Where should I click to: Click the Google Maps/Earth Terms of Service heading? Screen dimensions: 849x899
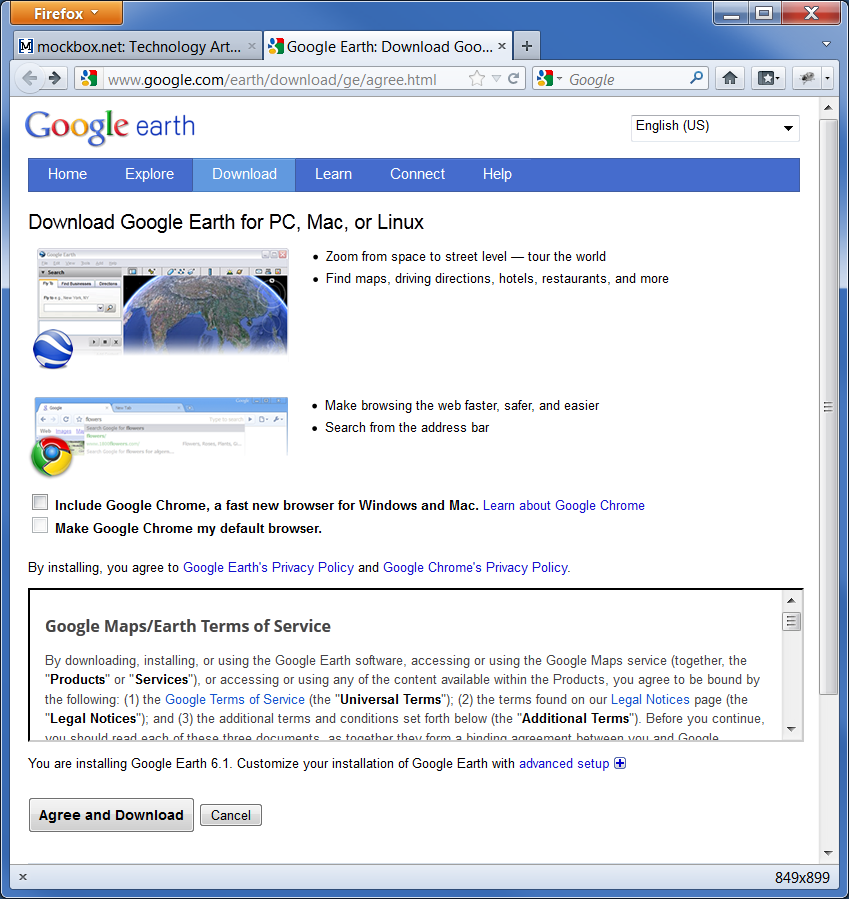coord(188,626)
